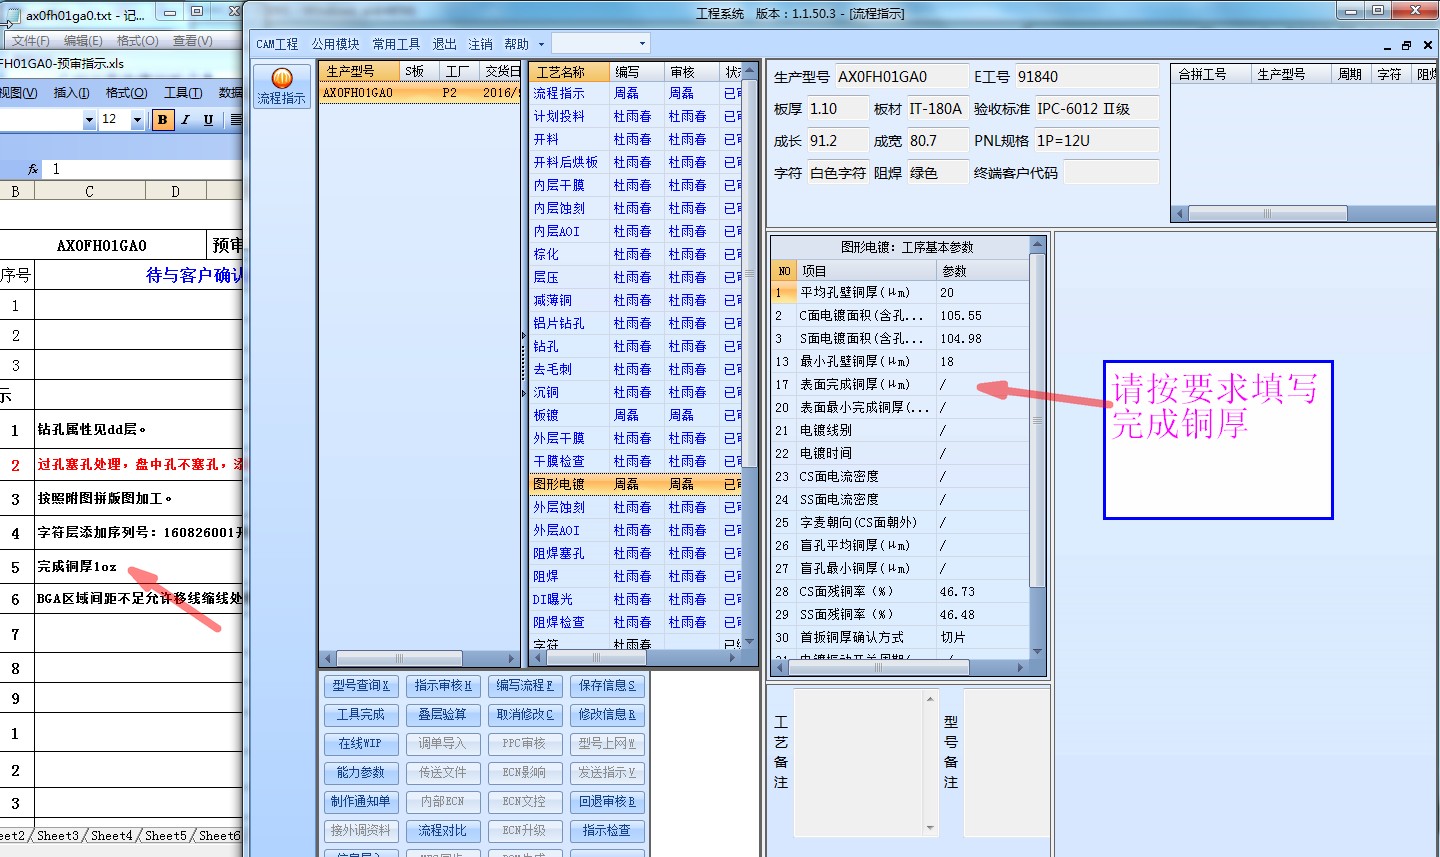Switch to Sheet5 tab in Excel

[x=165, y=836]
